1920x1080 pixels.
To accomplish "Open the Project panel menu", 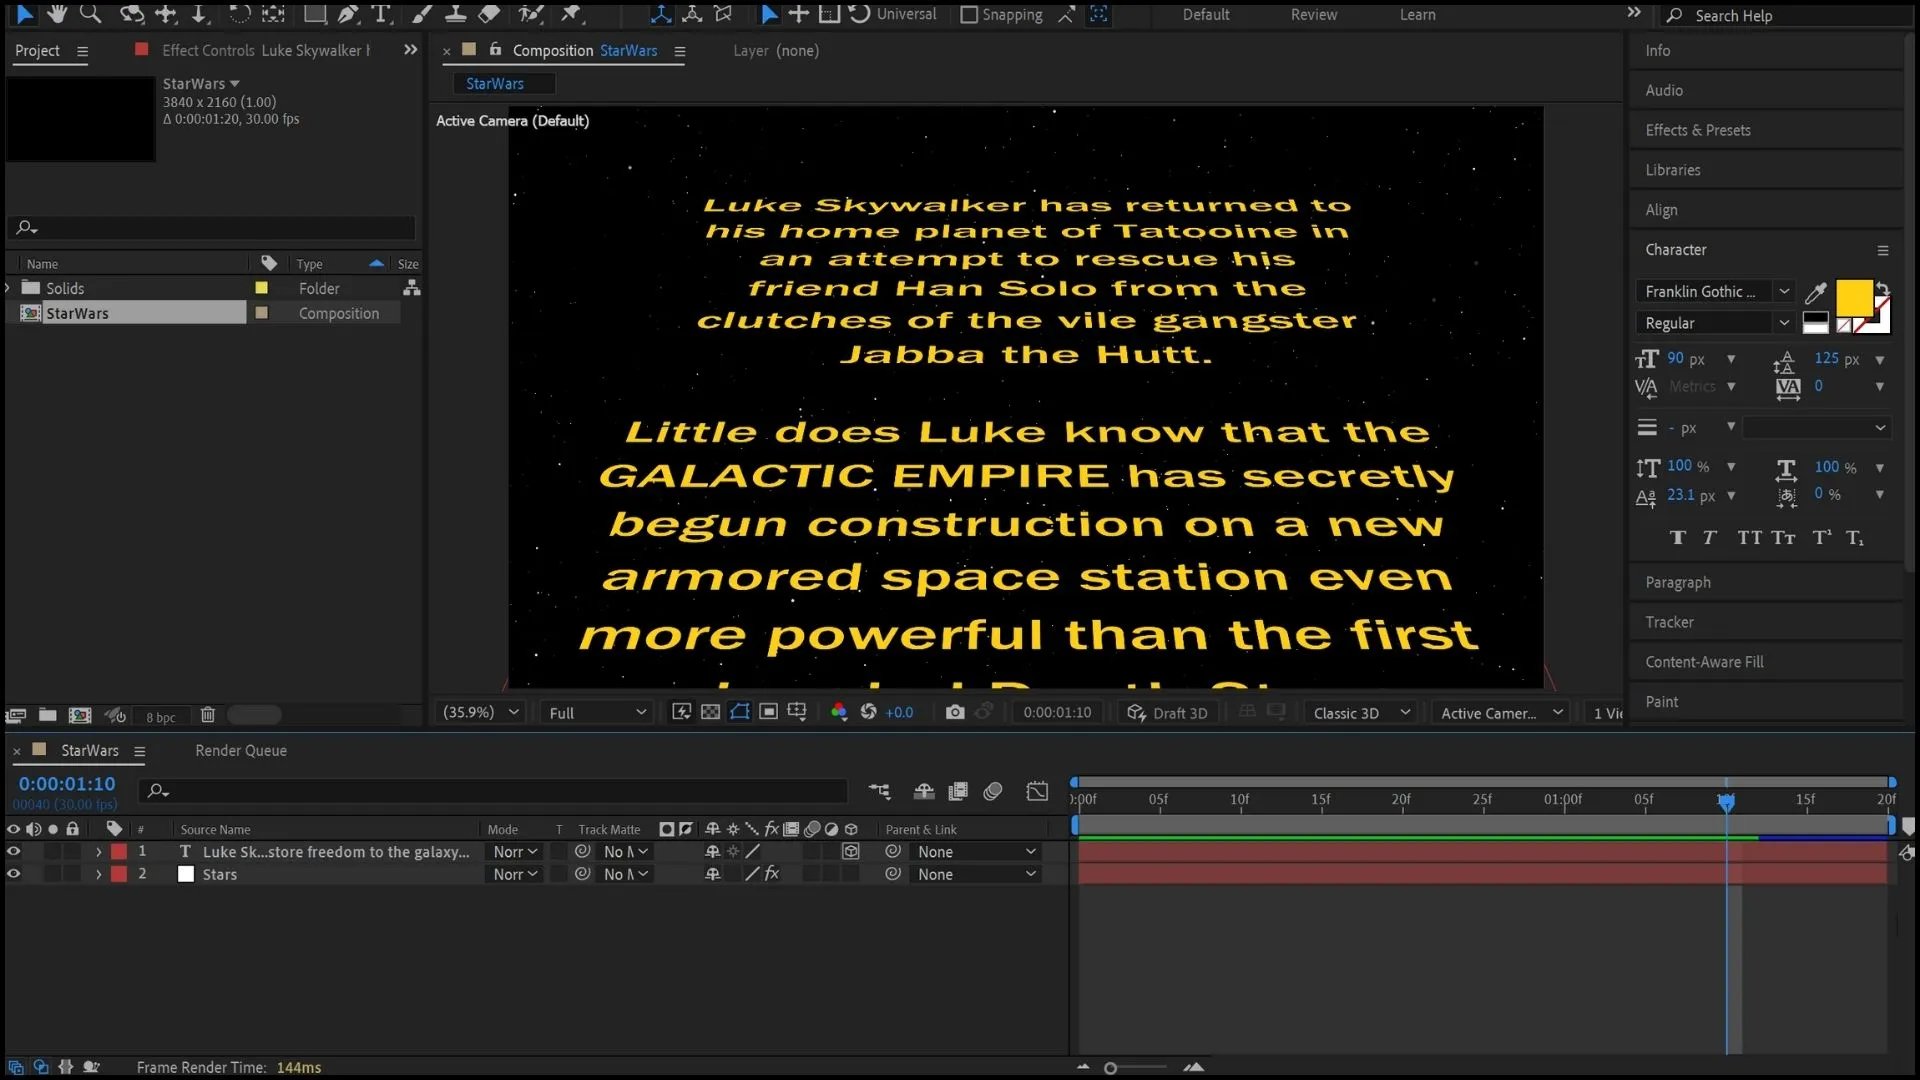I will pos(82,50).
